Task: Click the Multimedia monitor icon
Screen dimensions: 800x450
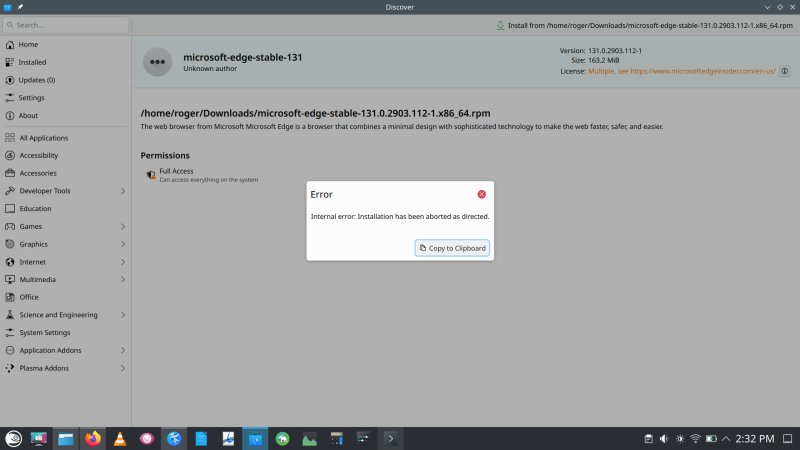Action: click(10, 279)
